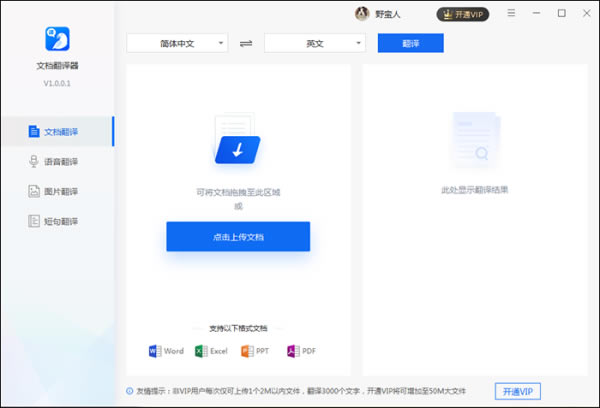
Task: Click the Word format icon
Action: (155, 351)
